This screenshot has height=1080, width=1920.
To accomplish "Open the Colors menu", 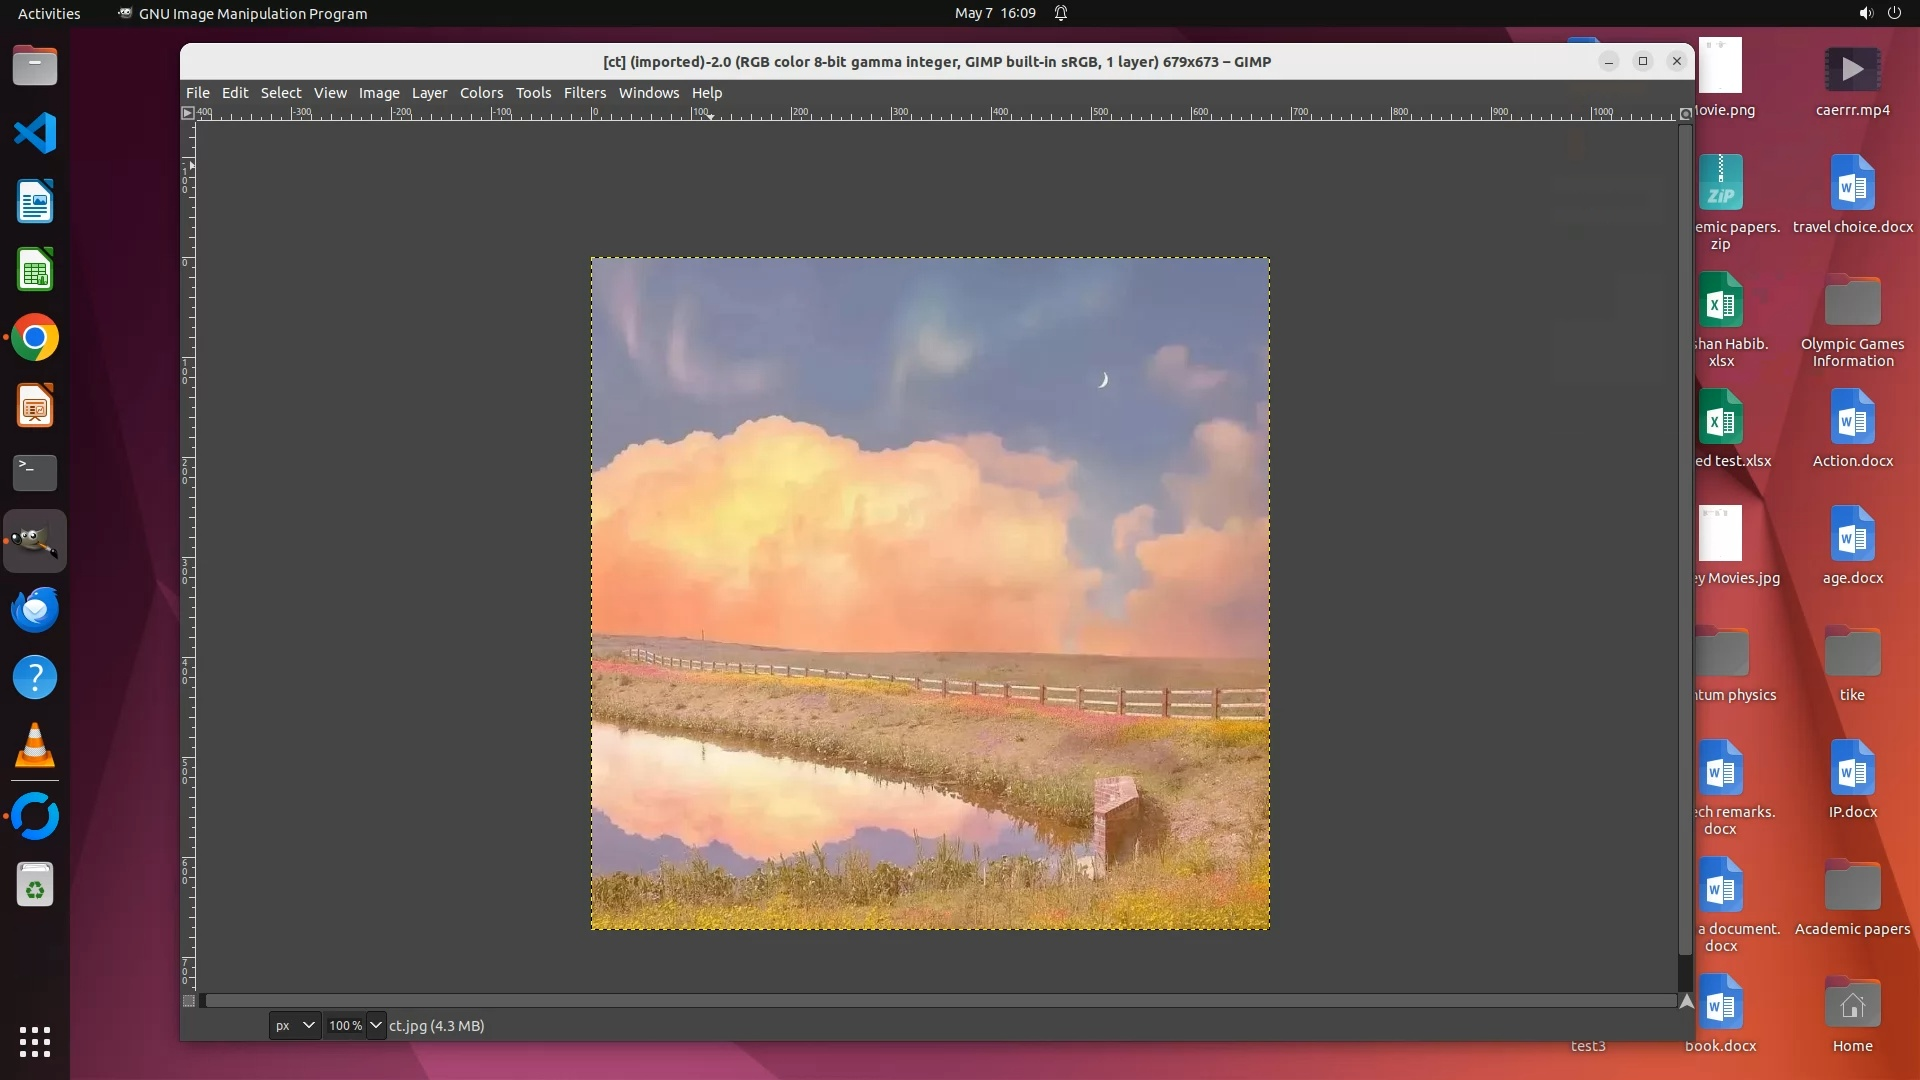I will pyautogui.click(x=481, y=93).
